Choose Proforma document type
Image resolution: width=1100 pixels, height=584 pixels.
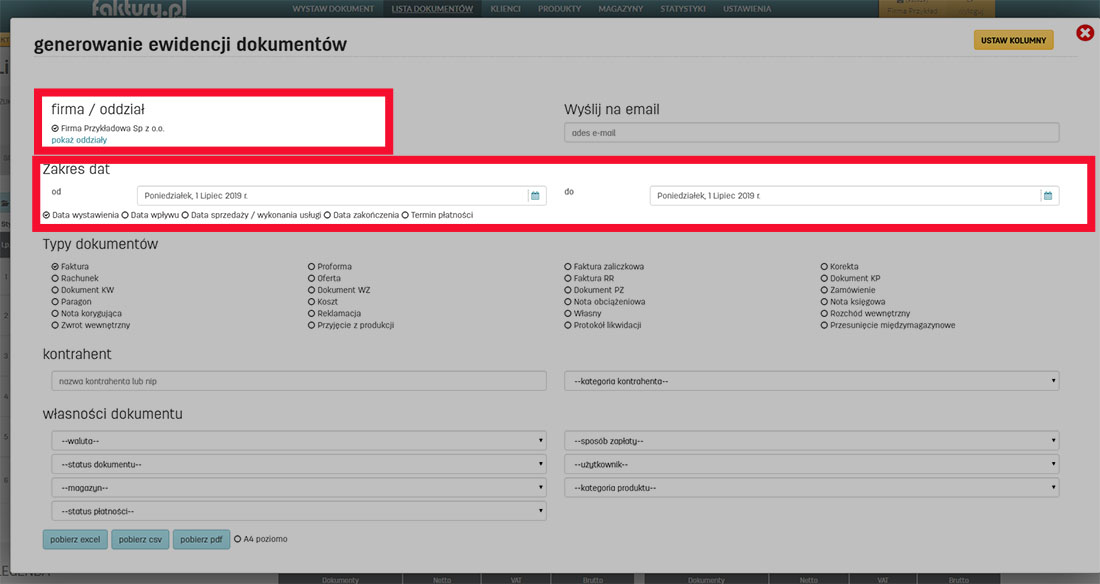(312, 267)
